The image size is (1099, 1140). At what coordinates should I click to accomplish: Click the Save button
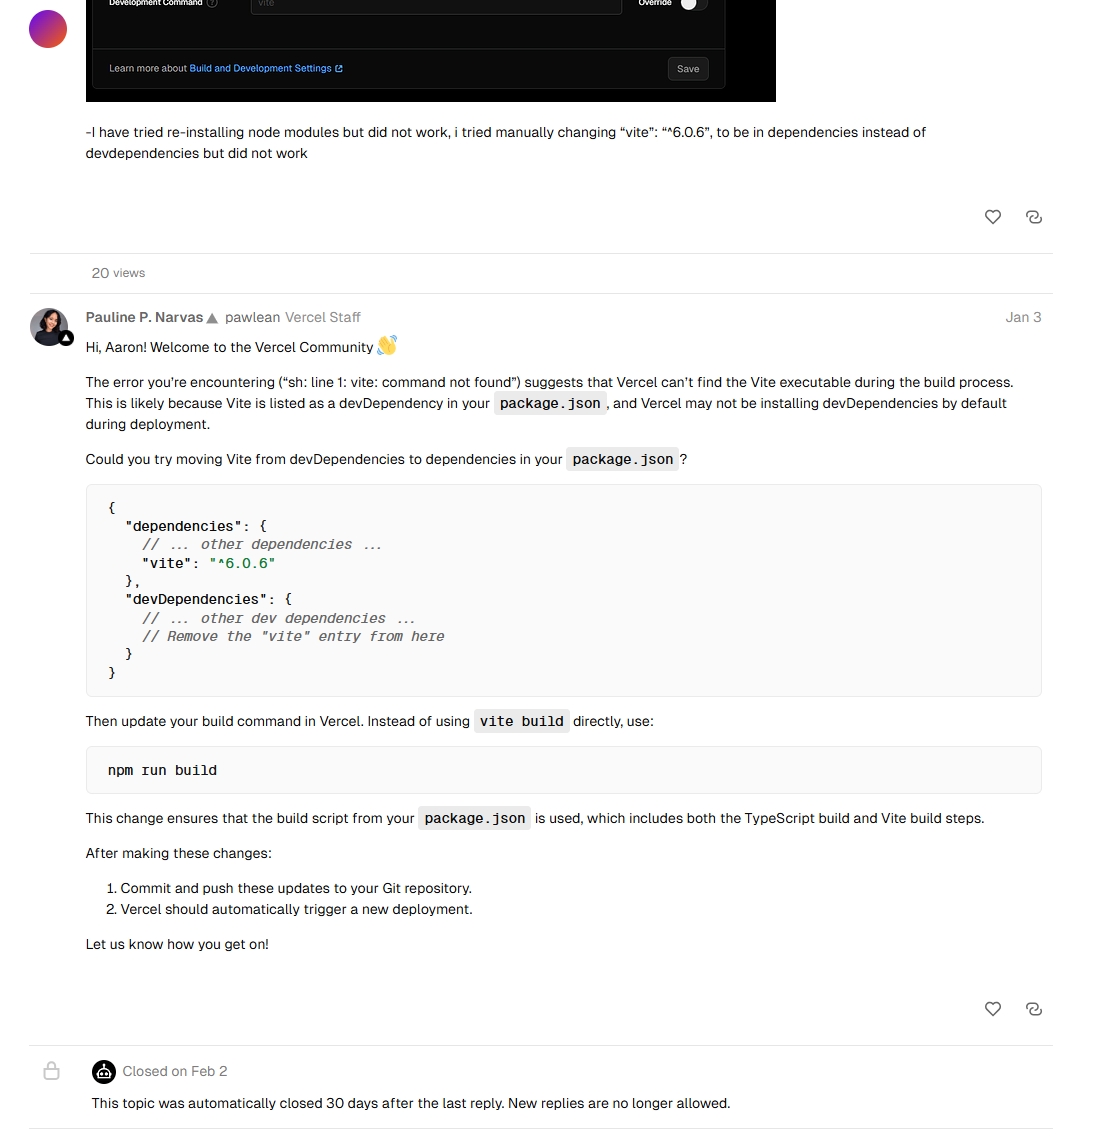(x=688, y=69)
